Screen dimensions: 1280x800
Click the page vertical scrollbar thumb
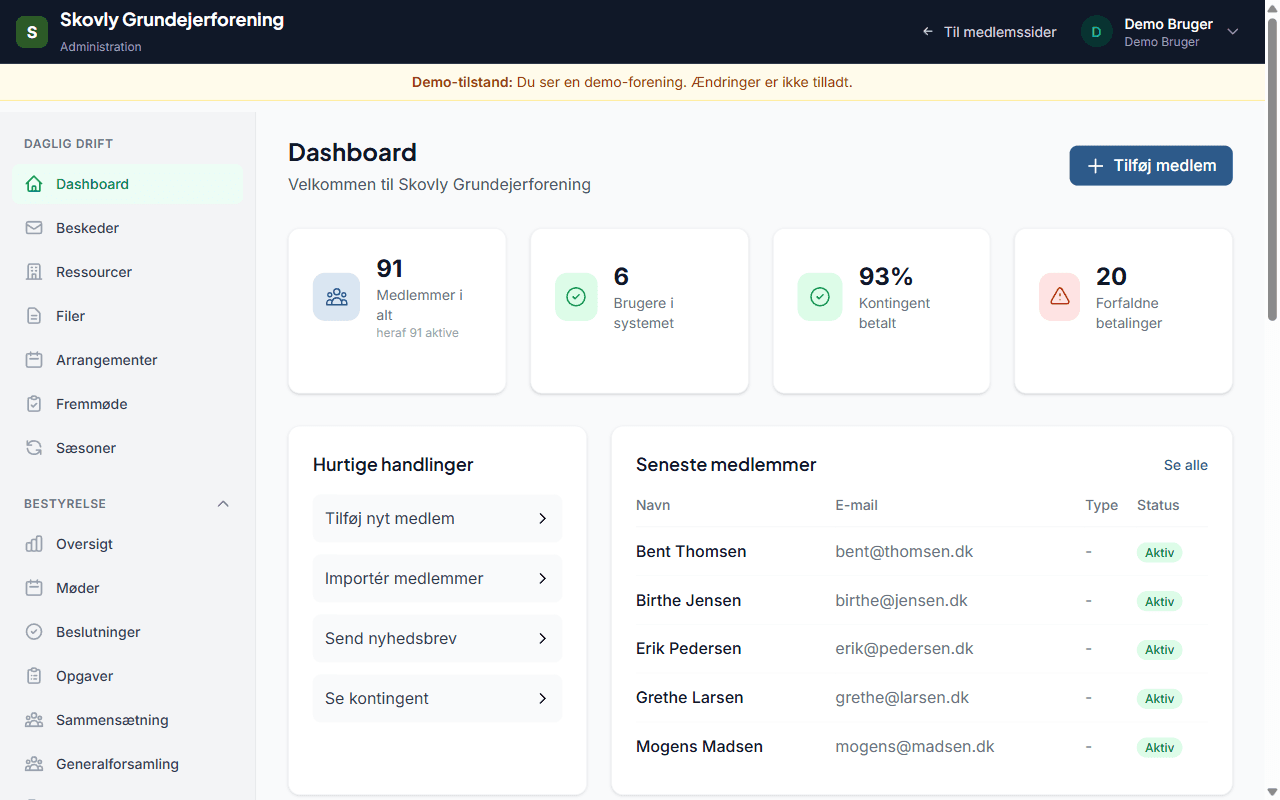1272,170
